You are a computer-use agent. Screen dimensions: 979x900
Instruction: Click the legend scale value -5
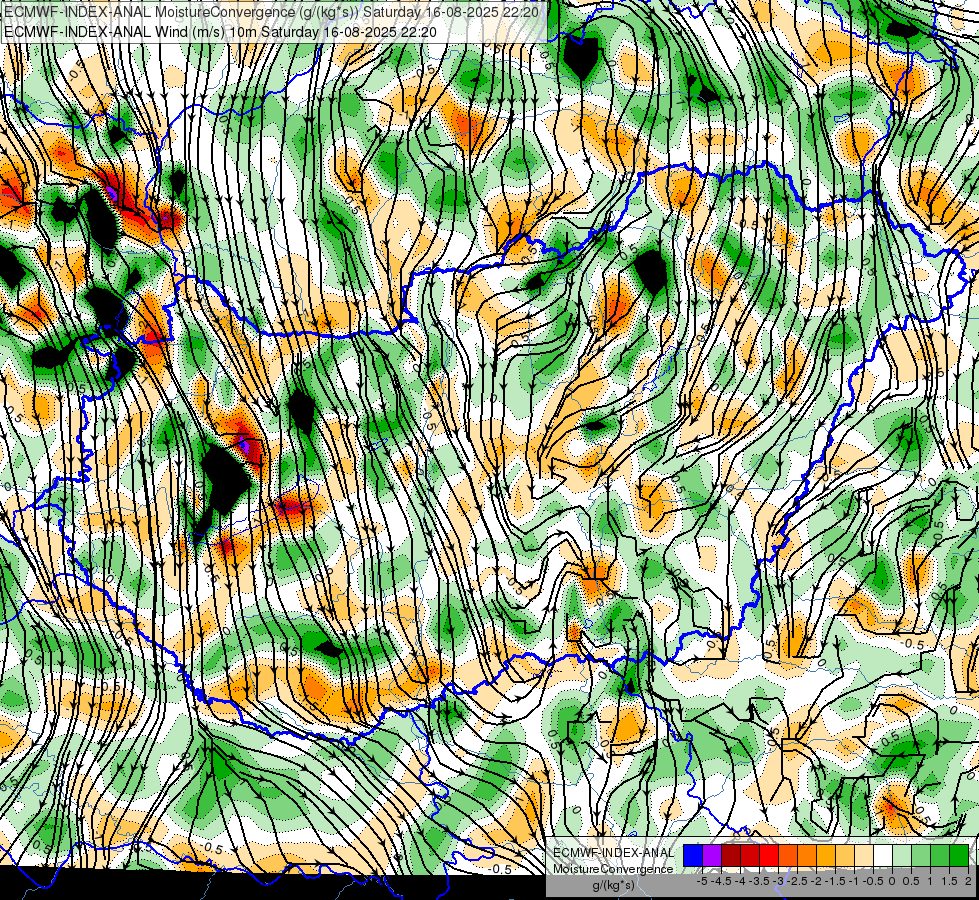click(702, 881)
